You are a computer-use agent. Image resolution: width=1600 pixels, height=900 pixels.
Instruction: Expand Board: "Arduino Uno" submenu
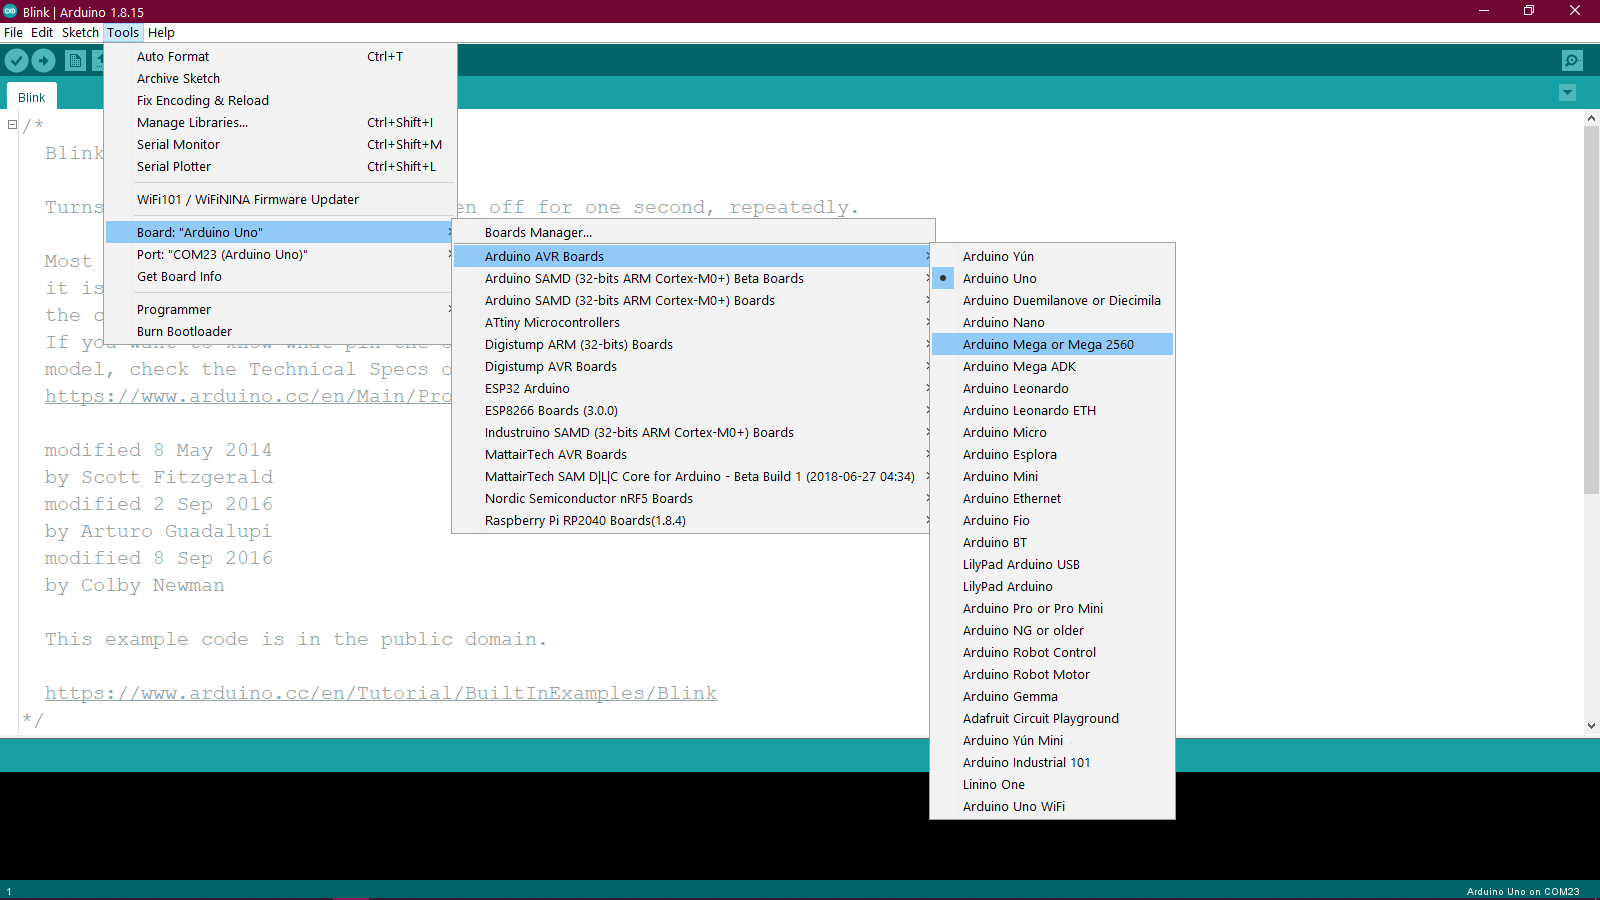pyautogui.click(x=281, y=232)
